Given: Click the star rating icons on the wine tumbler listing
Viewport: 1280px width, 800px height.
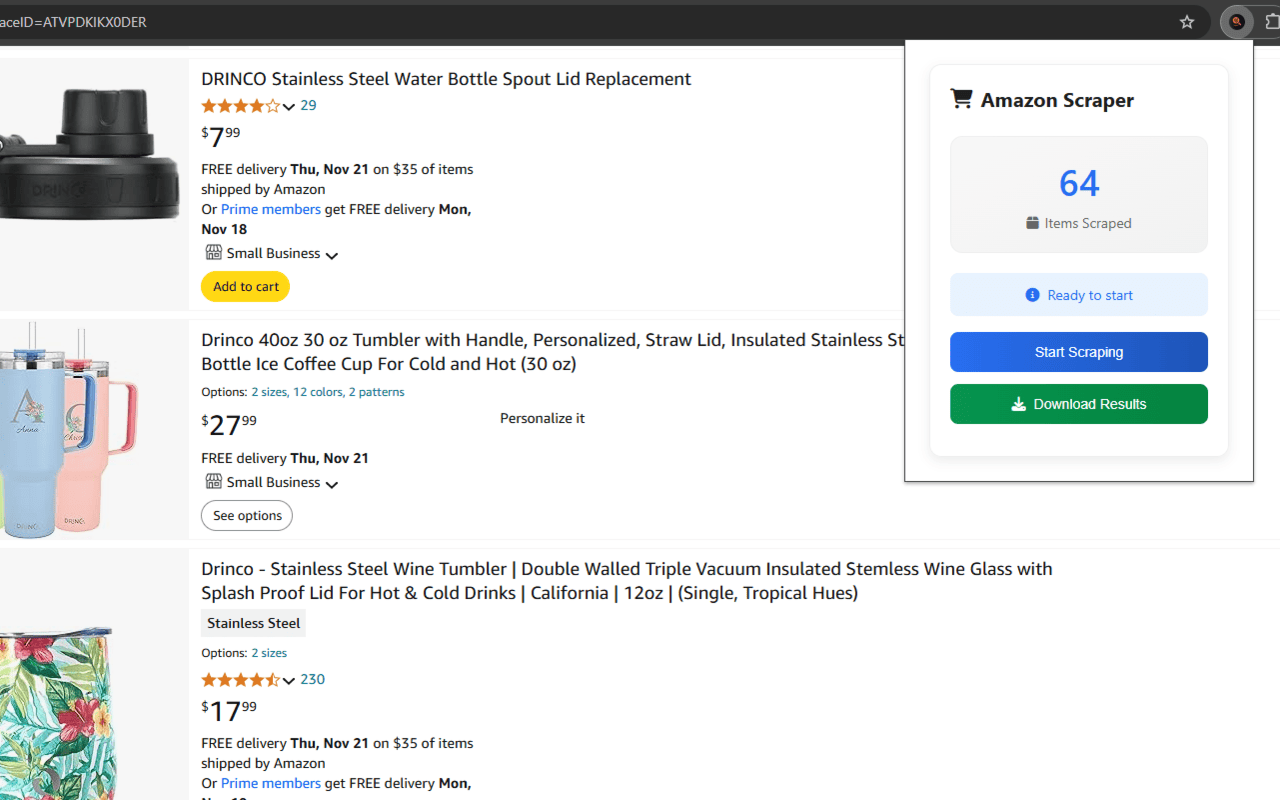Looking at the screenshot, I should [240, 679].
